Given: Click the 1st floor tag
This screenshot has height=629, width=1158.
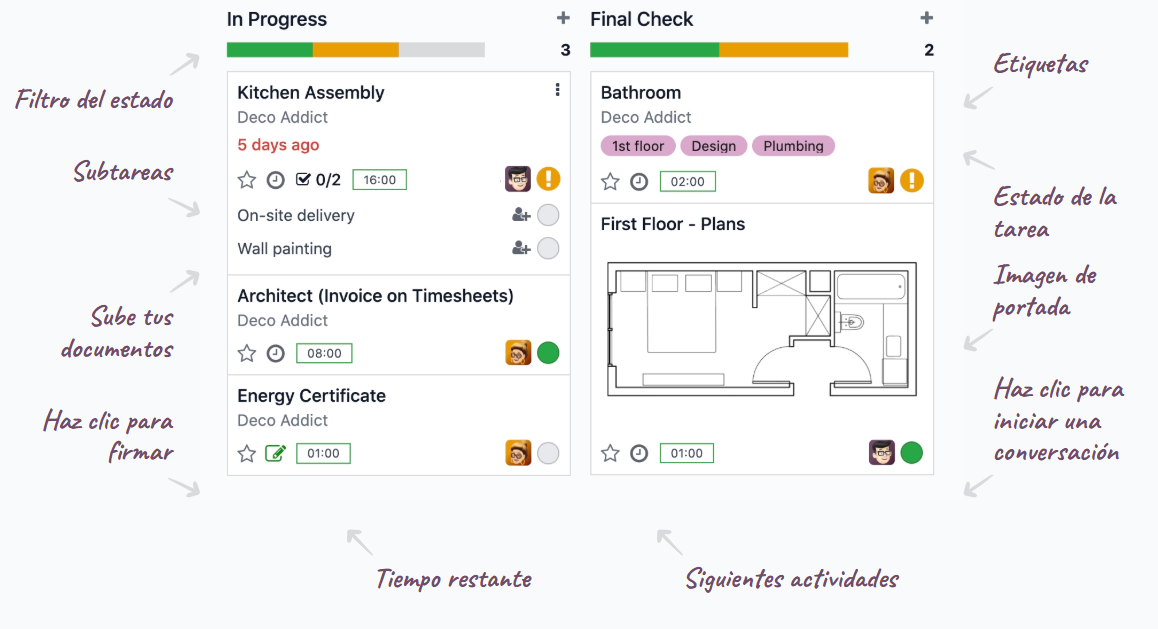Looking at the screenshot, I should click(638, 146).
